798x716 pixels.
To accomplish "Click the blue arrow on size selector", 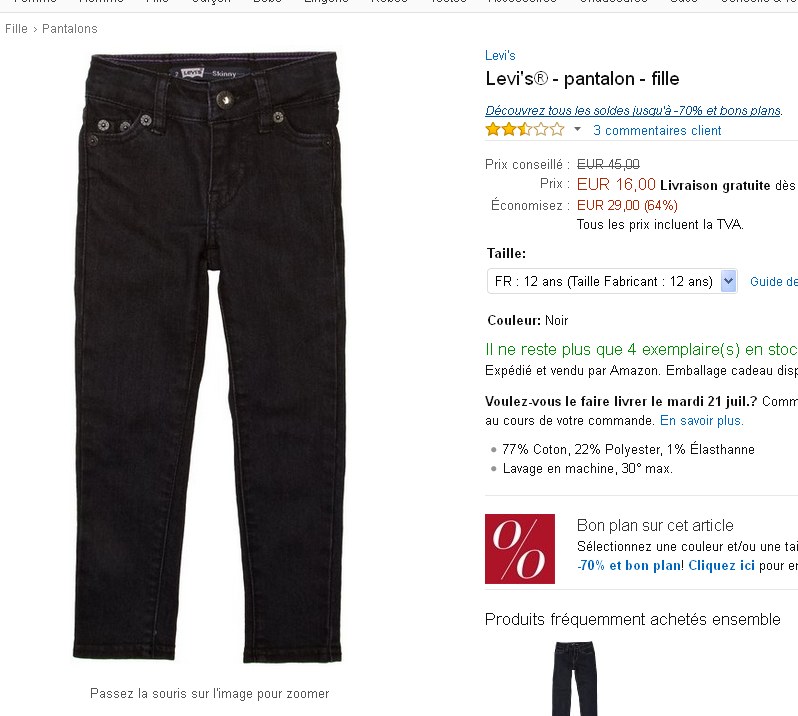I will [728, 281].
